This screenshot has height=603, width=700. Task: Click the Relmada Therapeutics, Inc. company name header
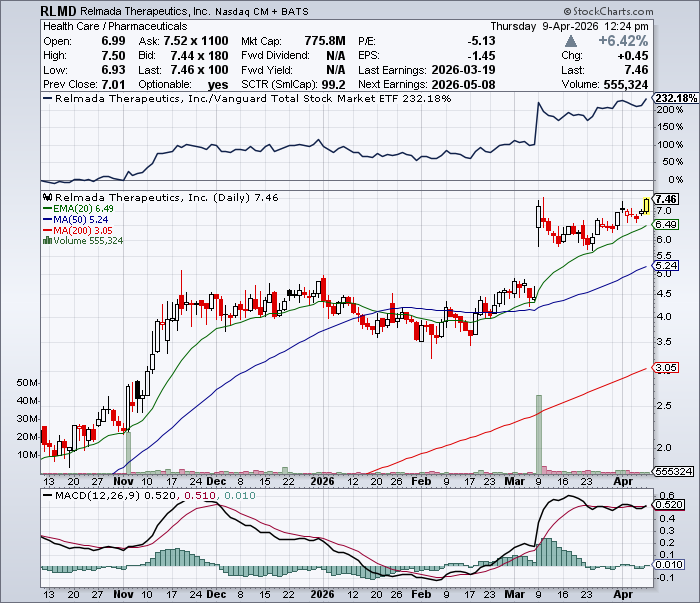point(146,12)
